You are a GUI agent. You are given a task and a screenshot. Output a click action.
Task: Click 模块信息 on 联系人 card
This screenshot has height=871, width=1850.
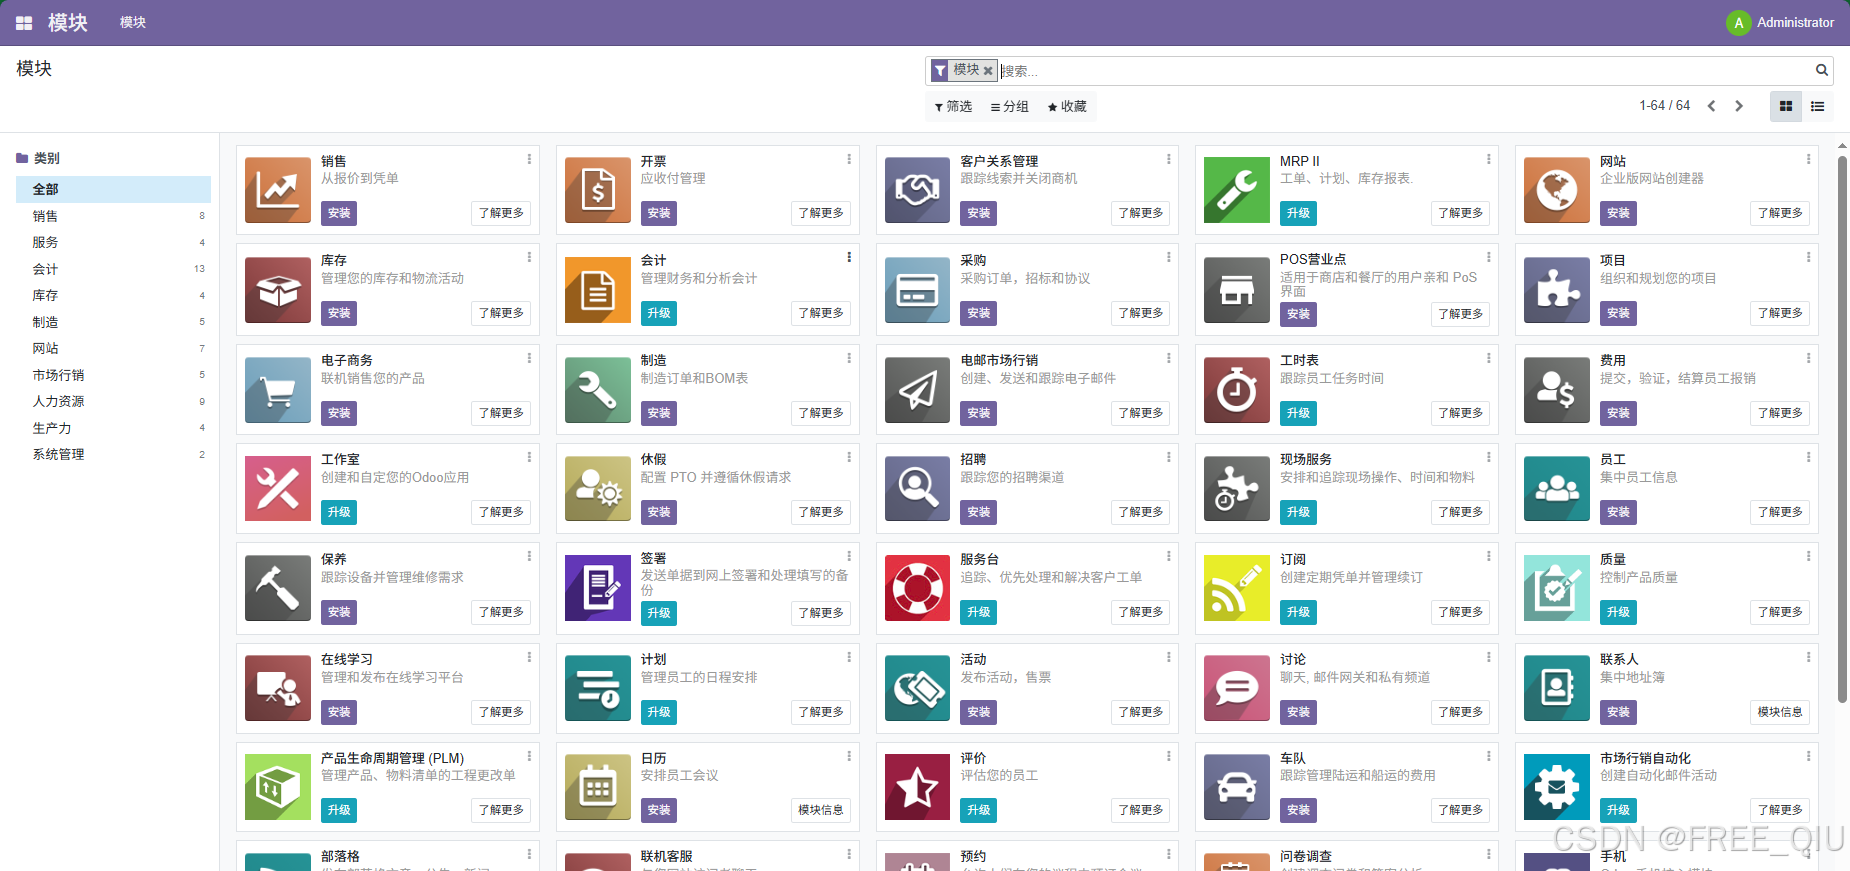click(x=1780, y=712)
